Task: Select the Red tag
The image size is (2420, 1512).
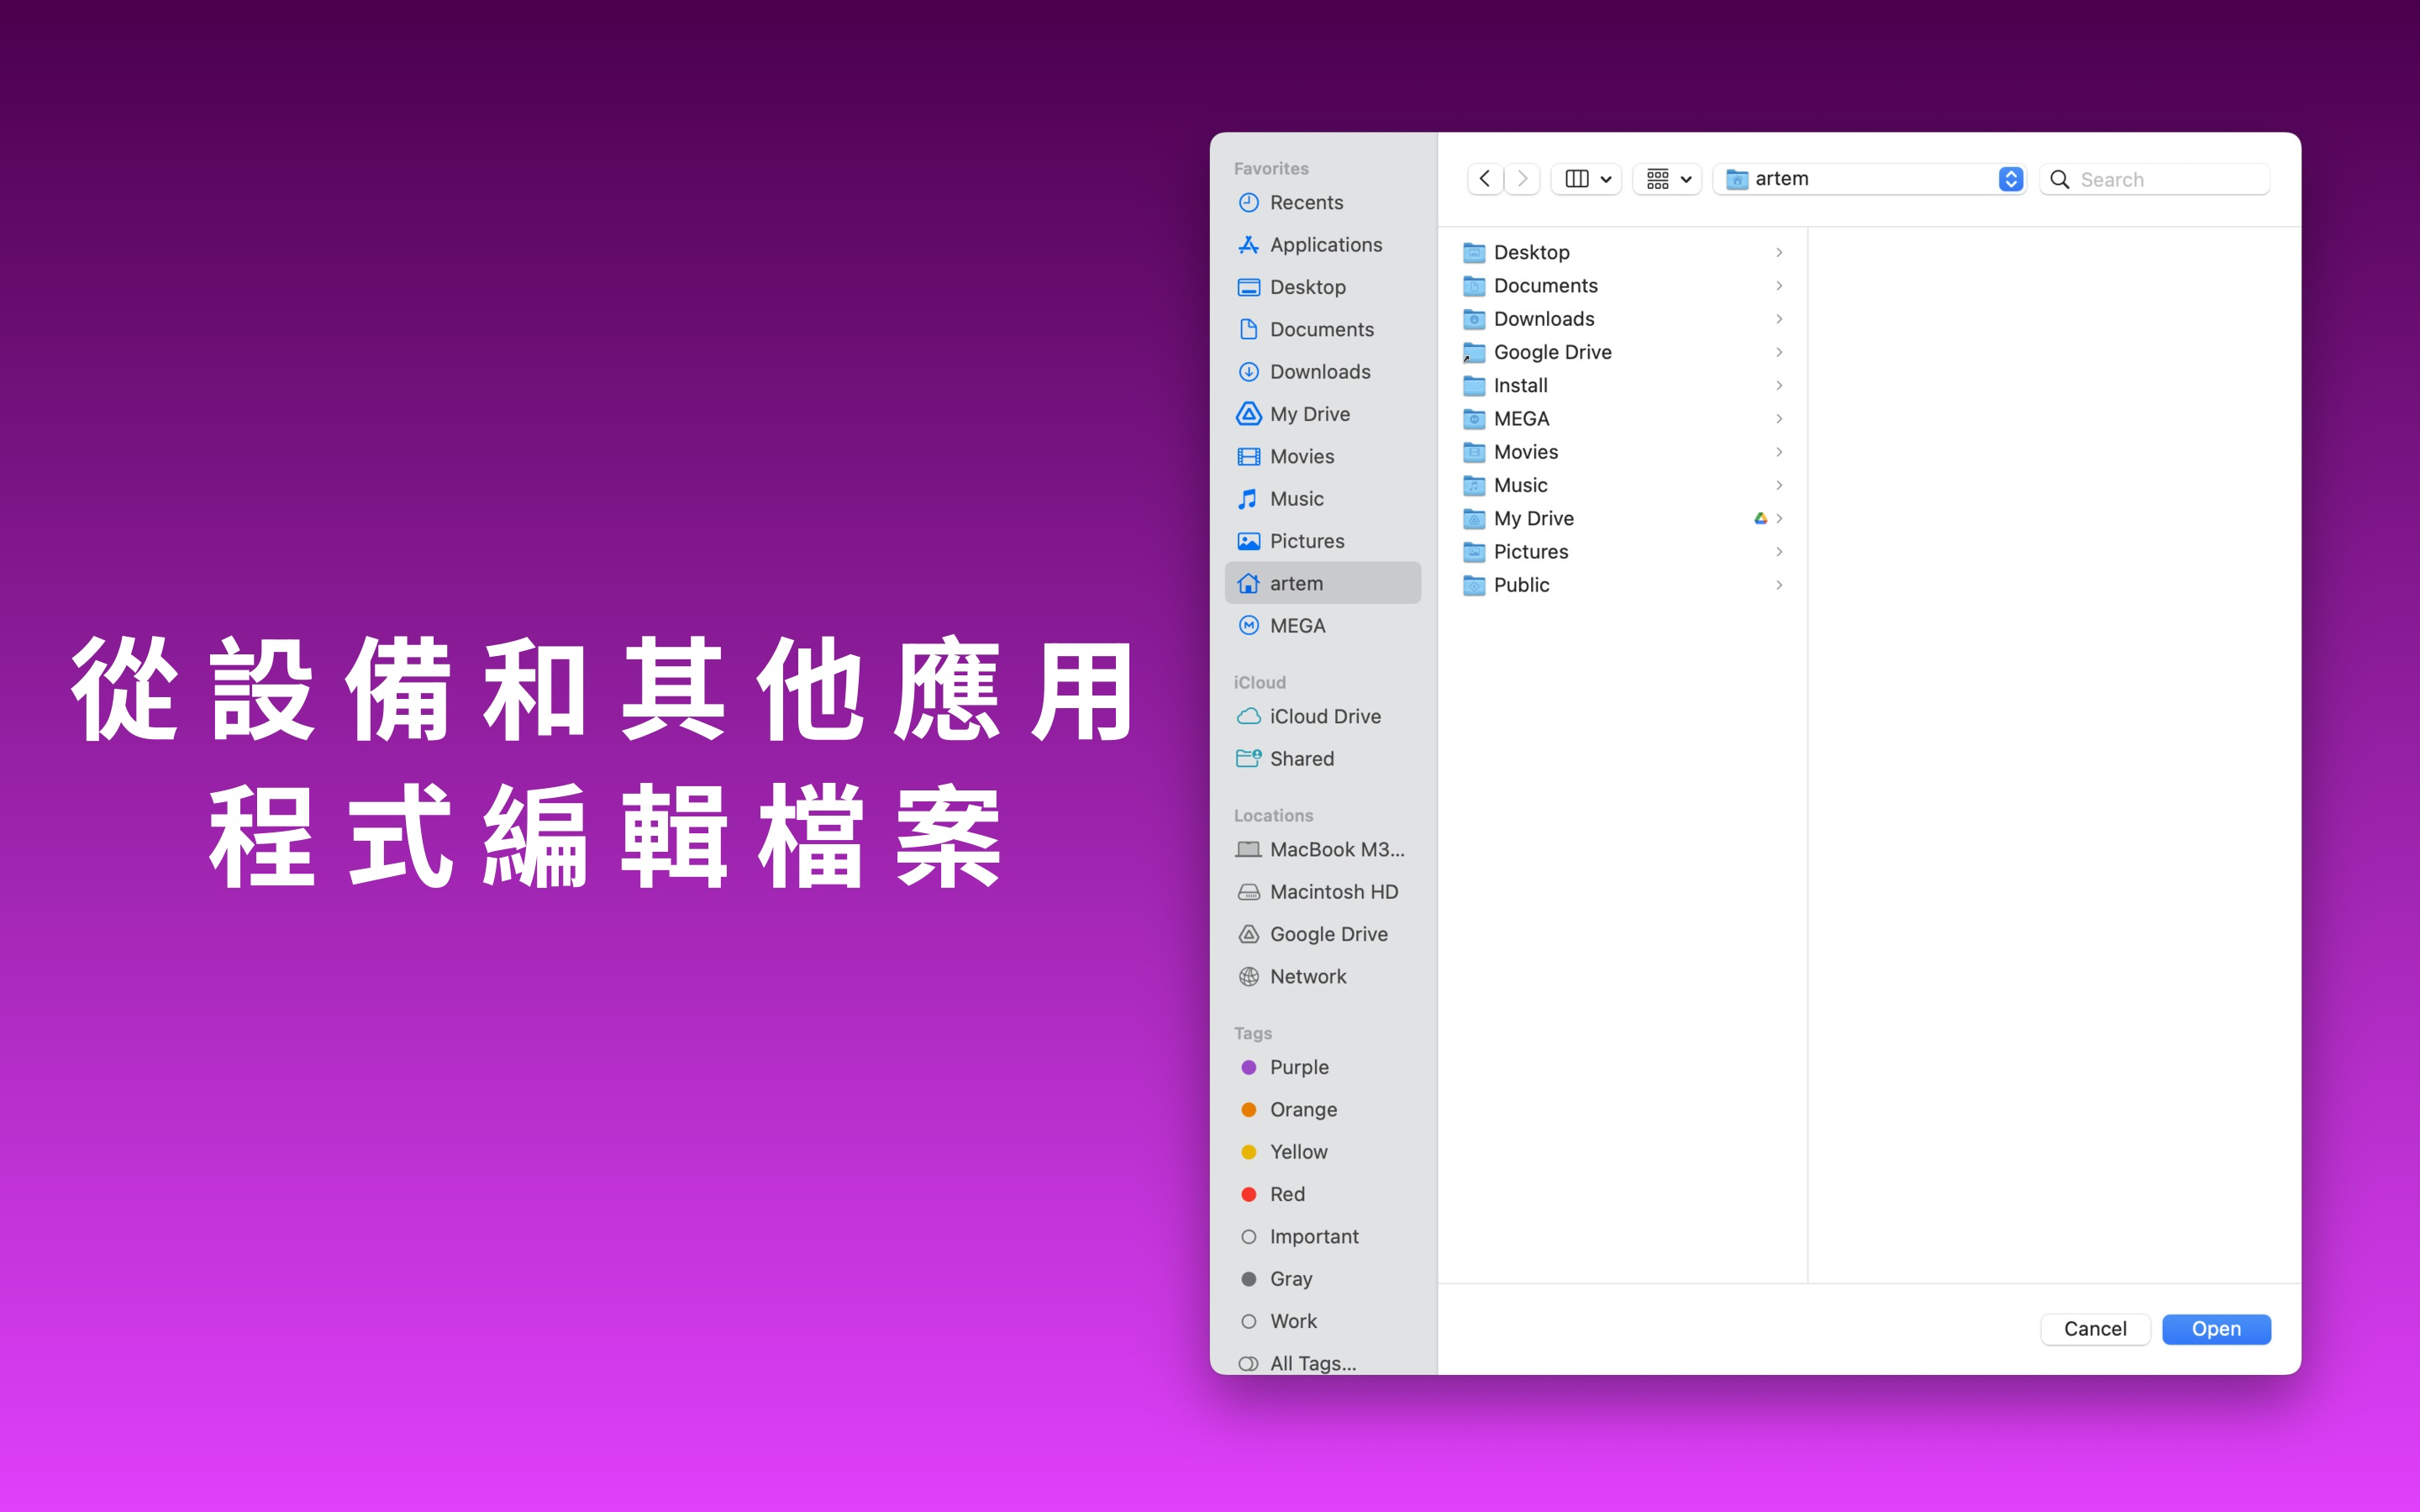Action: (x=1322, y=1194)
